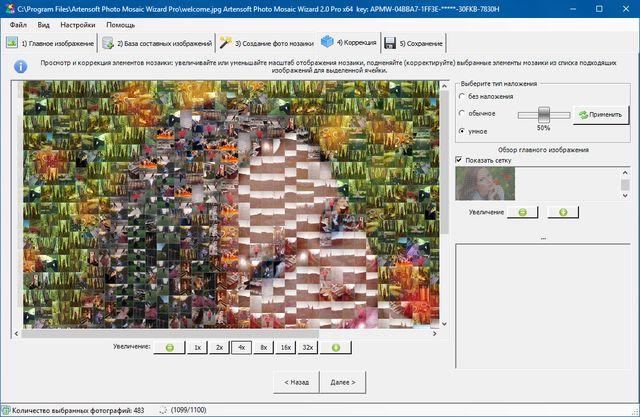Zoom out the main image overview
The width and height of the screenshot is (640, 417).
coord(522,212)
